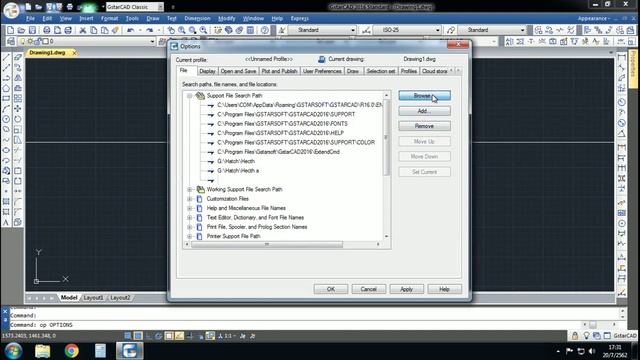Click the Text Style icon beside the Standard dropdown
The image size is (640, 360).
point(282,30)
